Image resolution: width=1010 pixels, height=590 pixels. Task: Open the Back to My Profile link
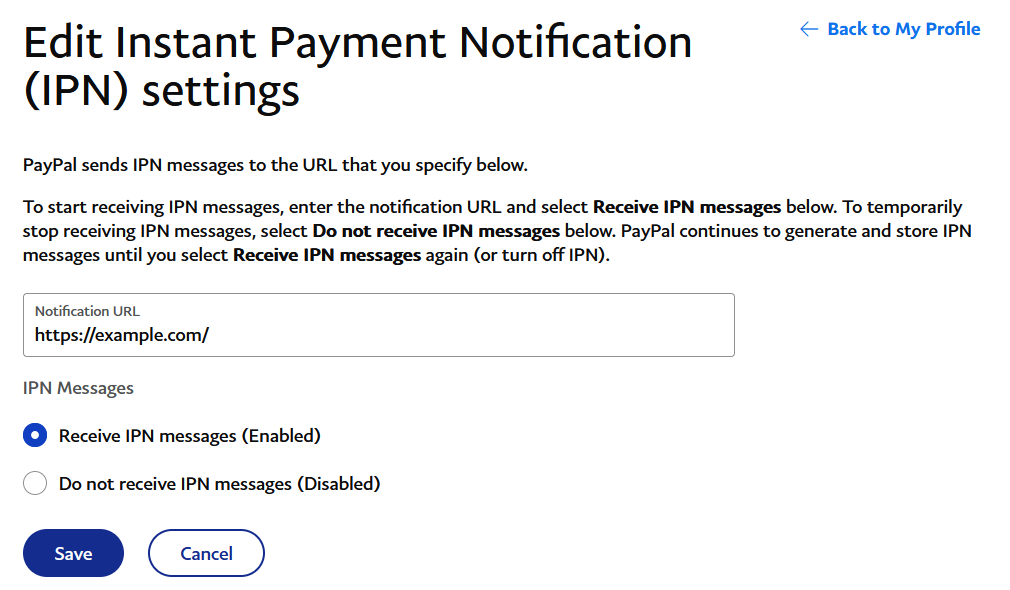coord(901,29)
